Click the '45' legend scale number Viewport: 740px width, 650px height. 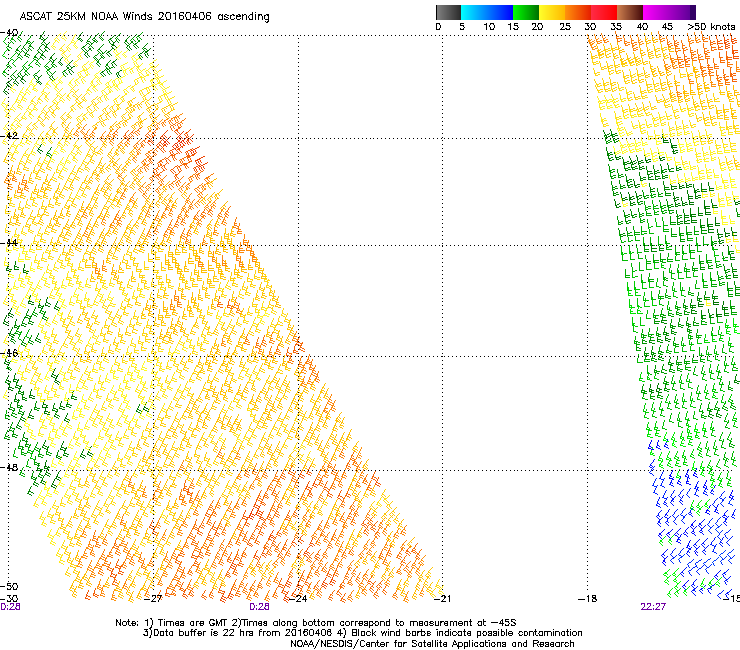pyautogui.click(x=667, y=27)
